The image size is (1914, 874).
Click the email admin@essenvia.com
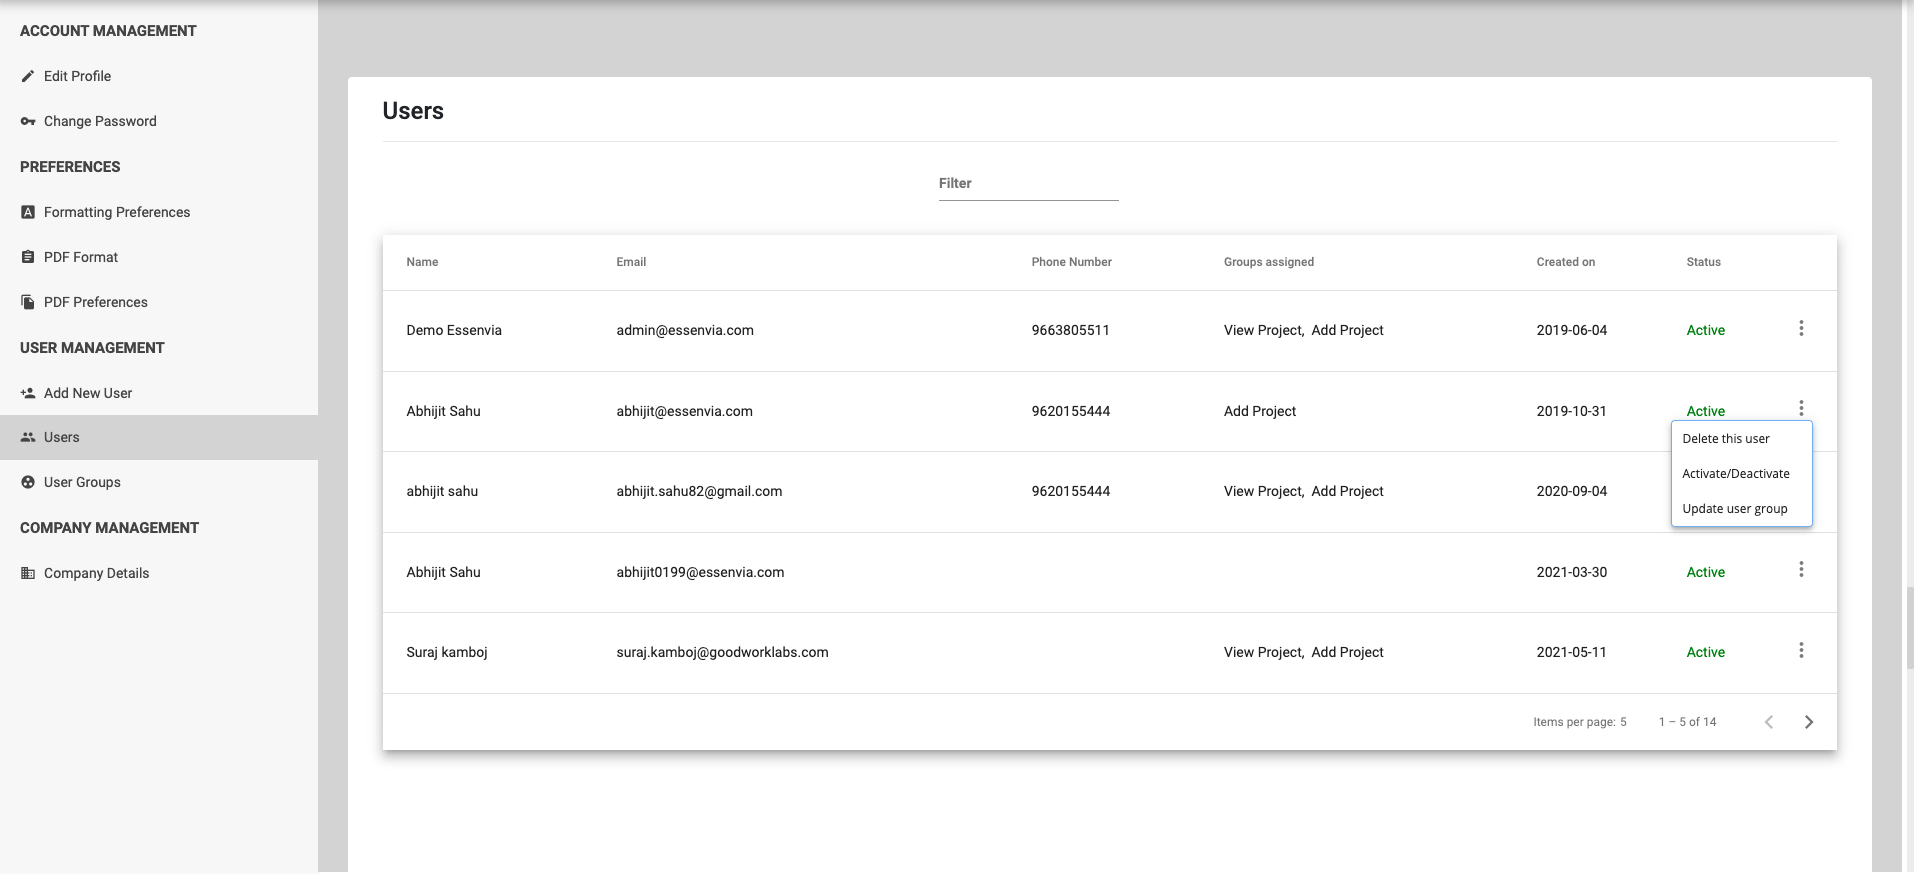pyautogui.click(x=685, y=330)
